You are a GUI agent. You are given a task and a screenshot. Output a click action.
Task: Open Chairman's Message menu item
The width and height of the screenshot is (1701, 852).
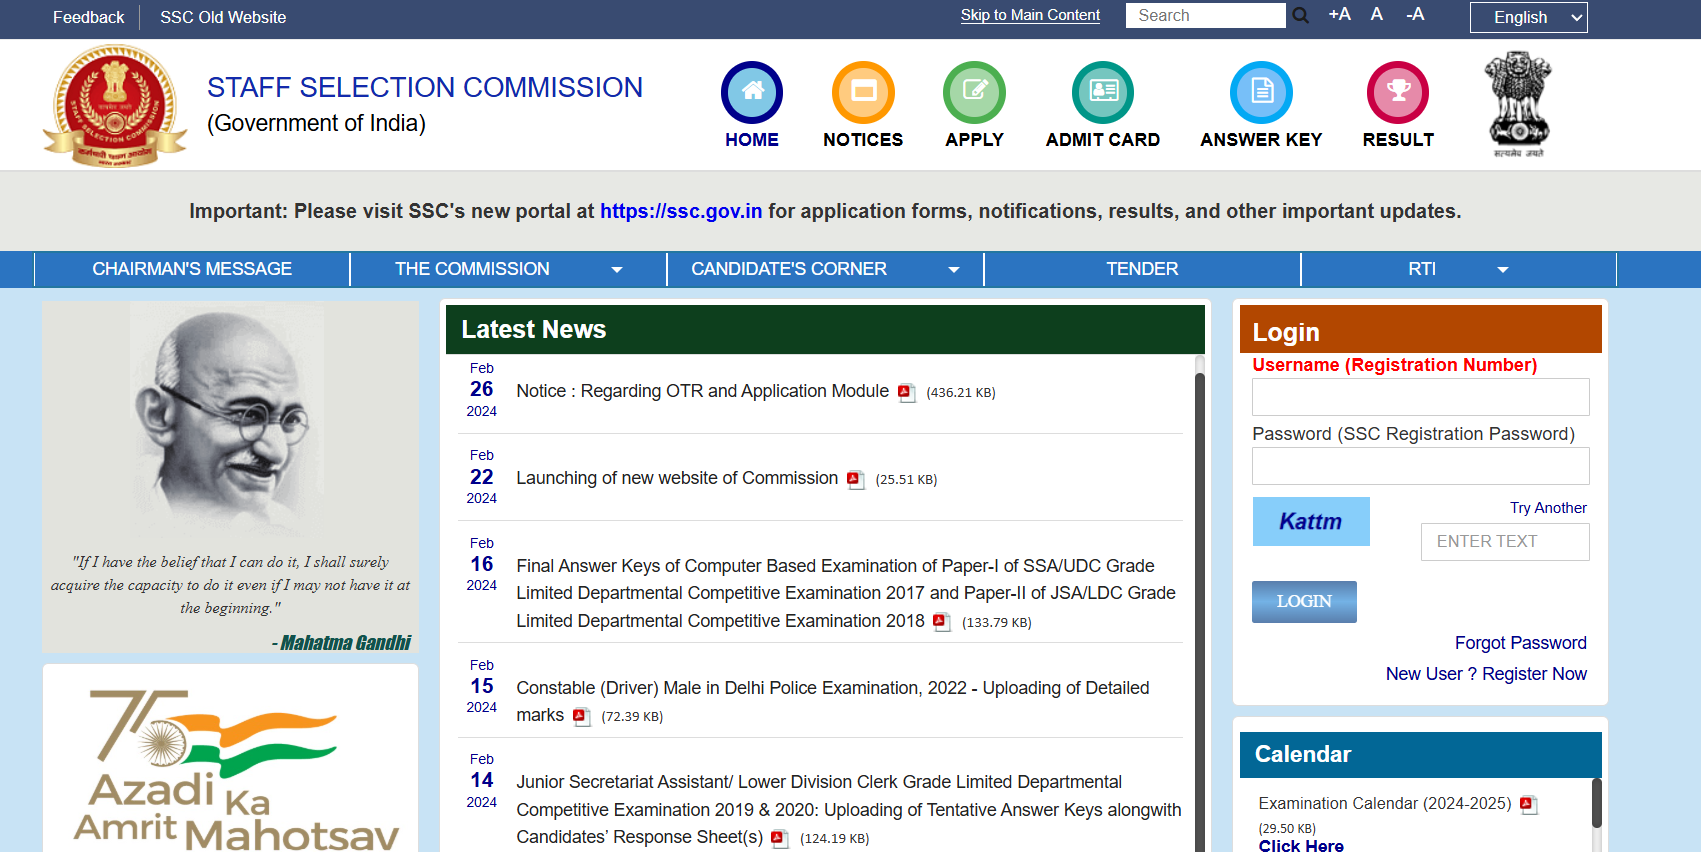(x=192, y=269)
